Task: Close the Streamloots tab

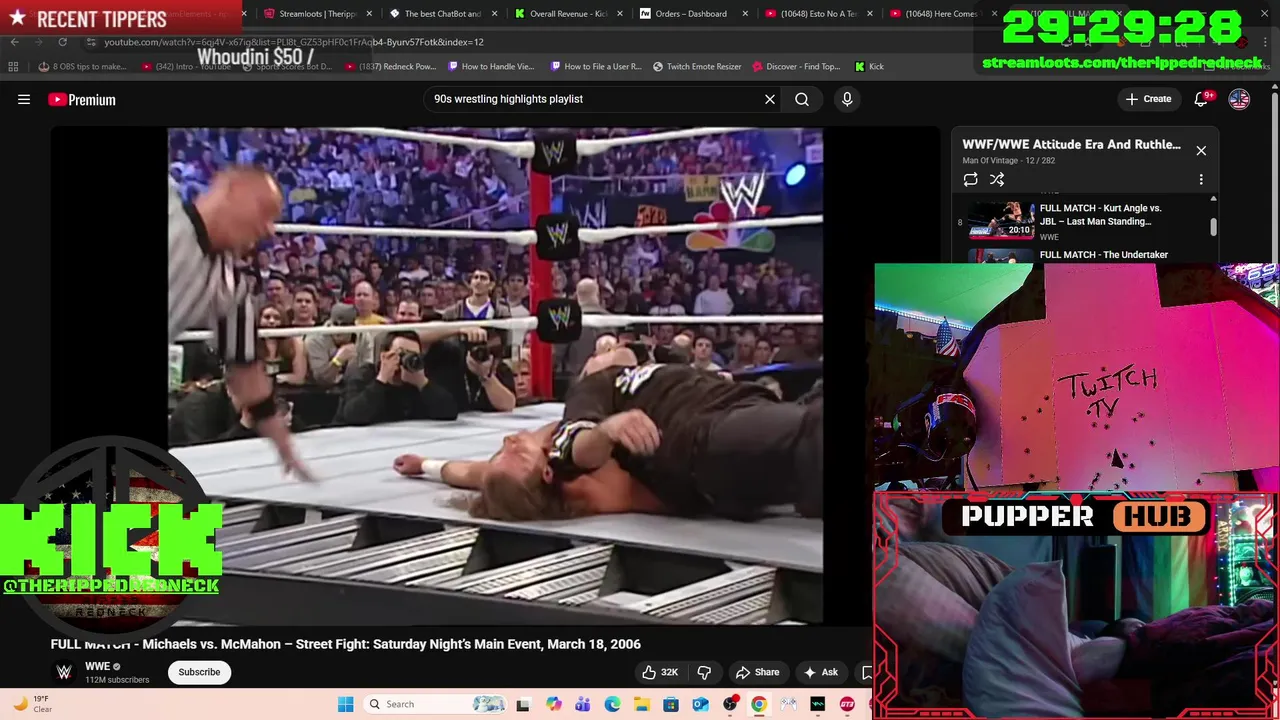Action: 370,14
